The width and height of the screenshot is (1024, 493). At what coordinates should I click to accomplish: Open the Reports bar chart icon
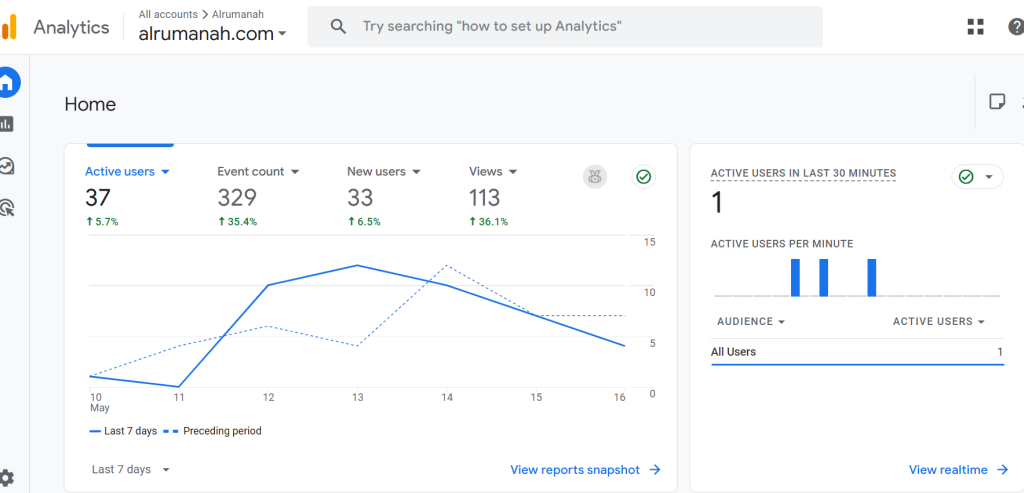point(6,123)
